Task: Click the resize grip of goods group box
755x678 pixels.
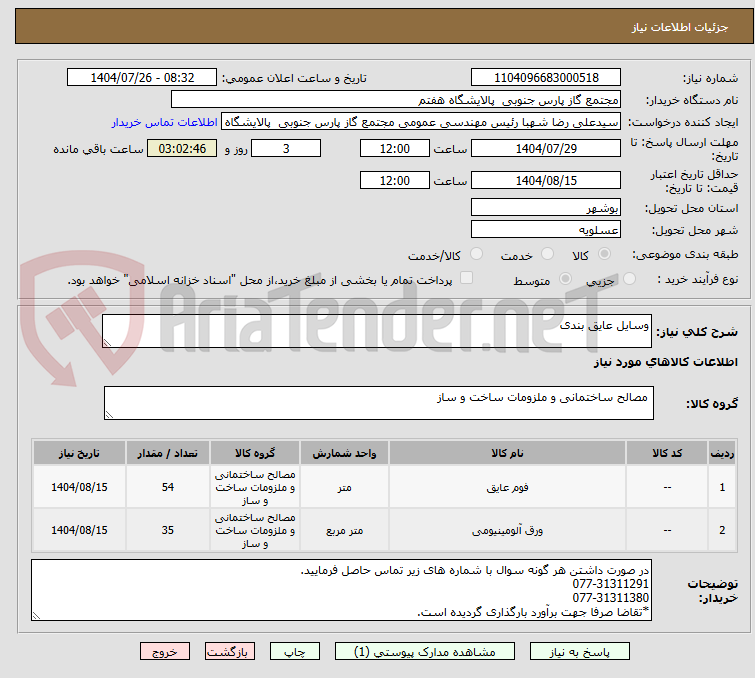Action: (x=109, y=415)
